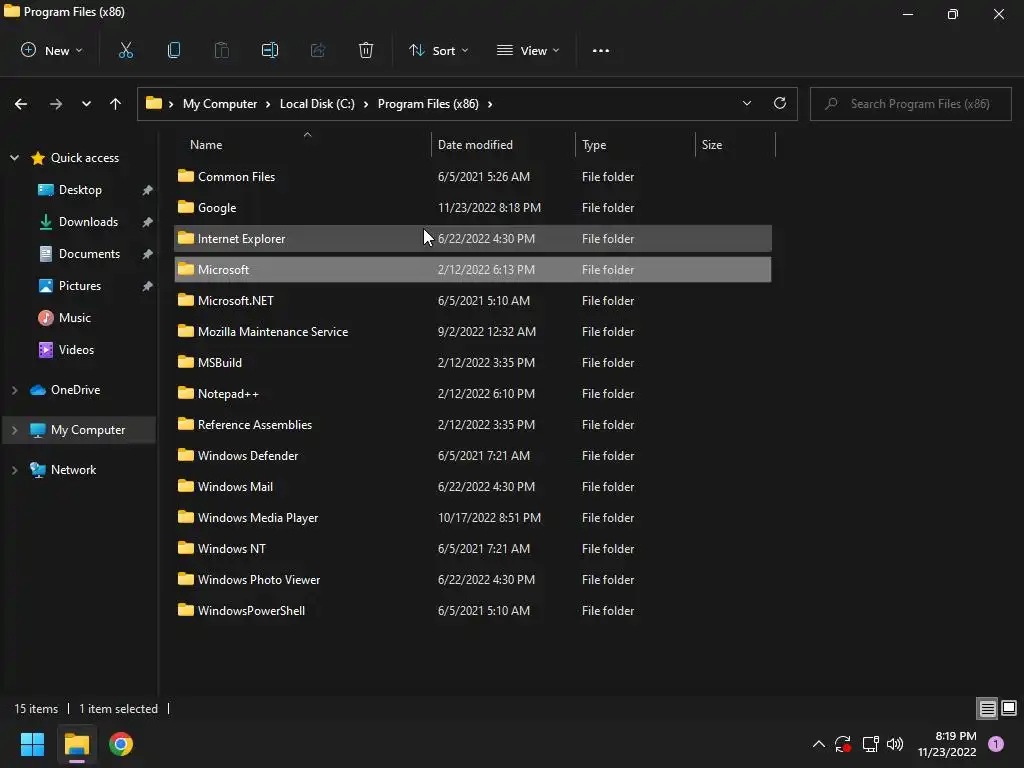Screen dimensions: 1024x768
Task: Expand chevron after Program Files (x86) breadcrumb
Action: [x=490, y=104]
